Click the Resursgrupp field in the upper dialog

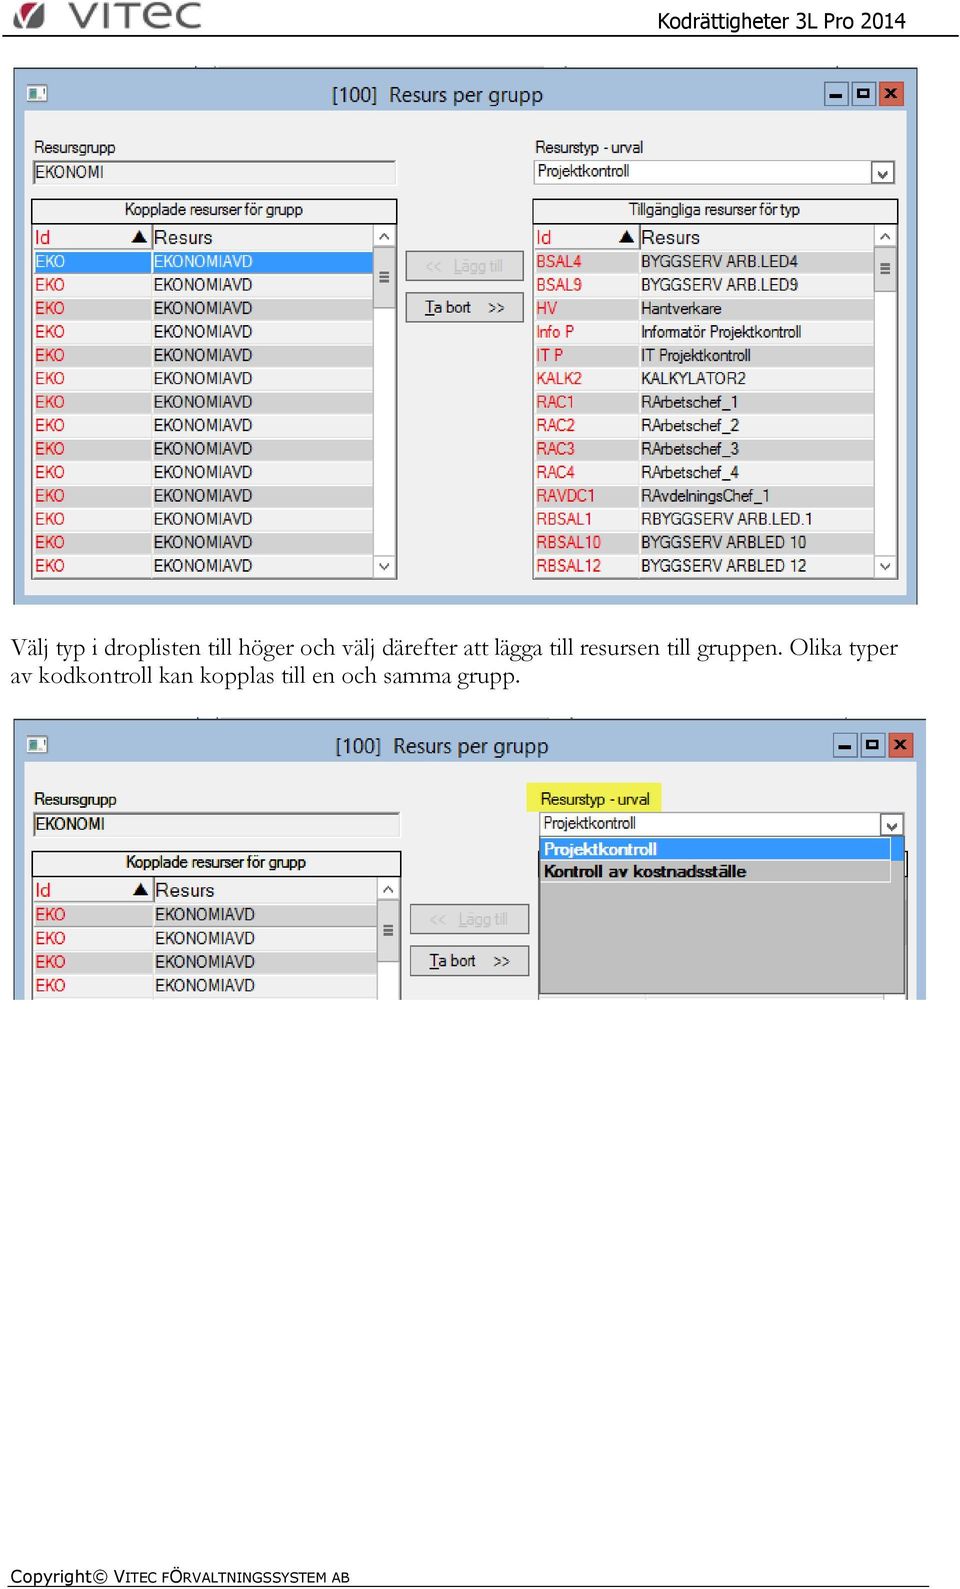click(x=214, y=172)
